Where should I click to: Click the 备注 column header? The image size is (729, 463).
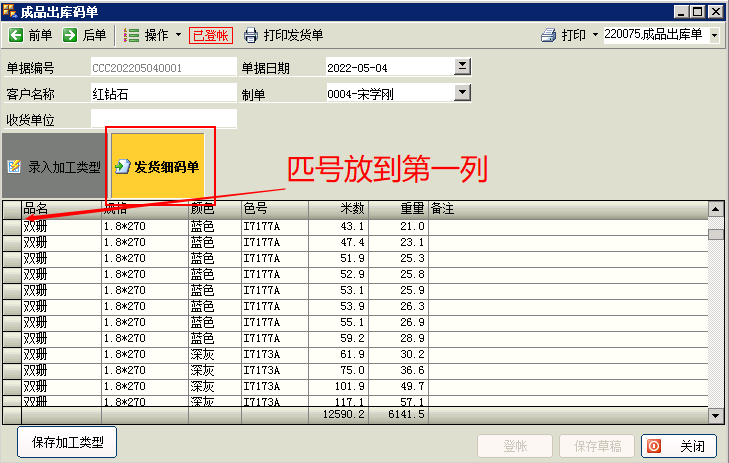click(568, 209)
